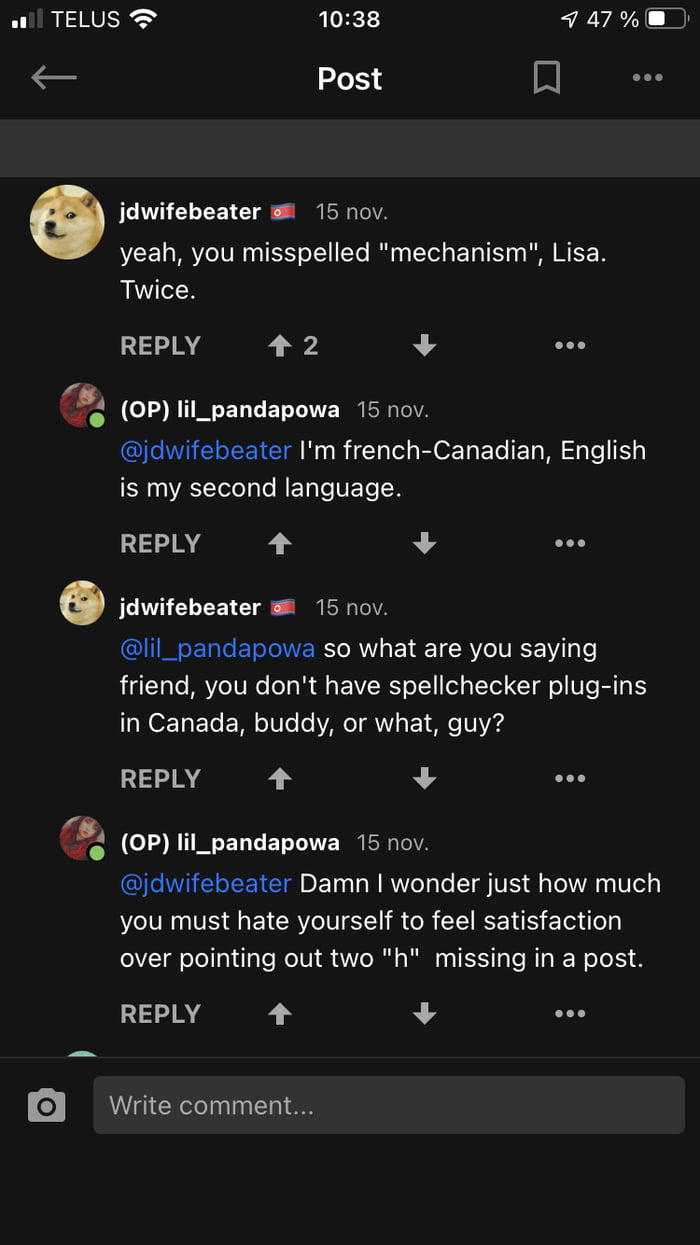The width and height of the screenshot is (700, 1245).
Task: Open post options in header
Action: point(647,78)
